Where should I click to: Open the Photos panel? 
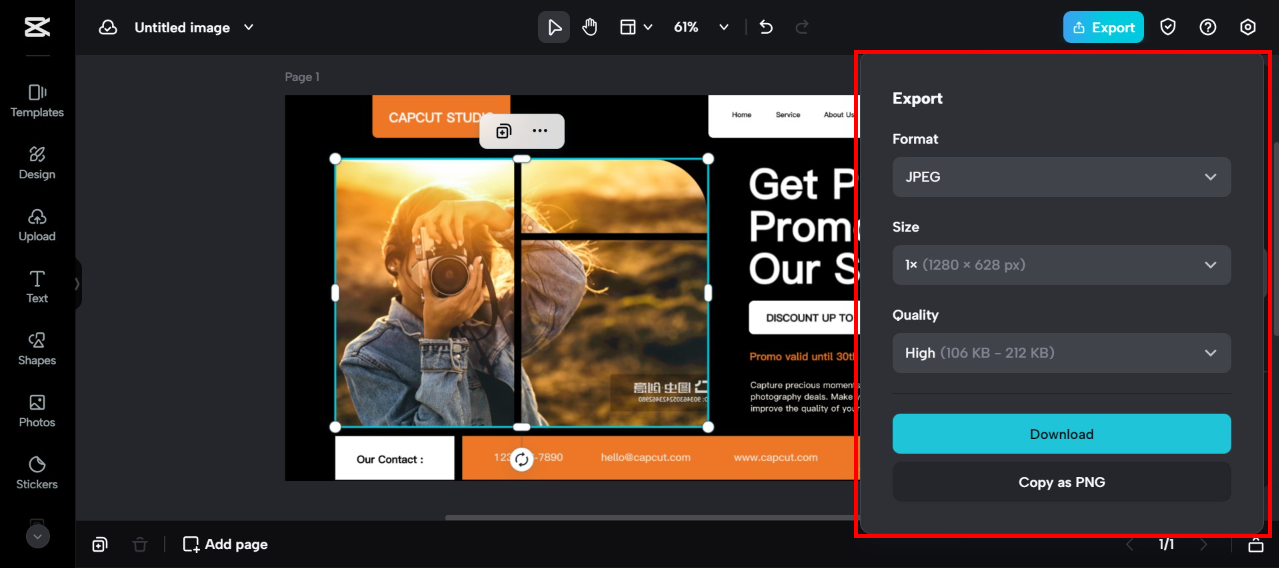click(37, 411)
